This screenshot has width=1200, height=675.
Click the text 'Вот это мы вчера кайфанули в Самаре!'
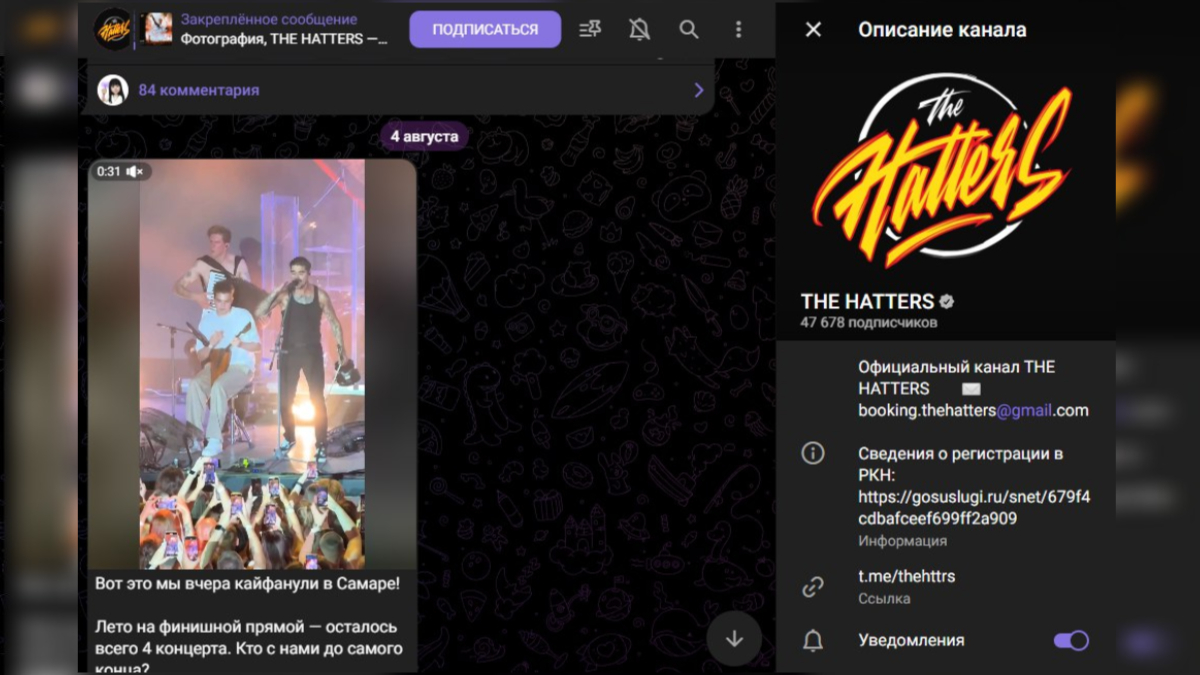pyautogui.click(x=248, y=582)
